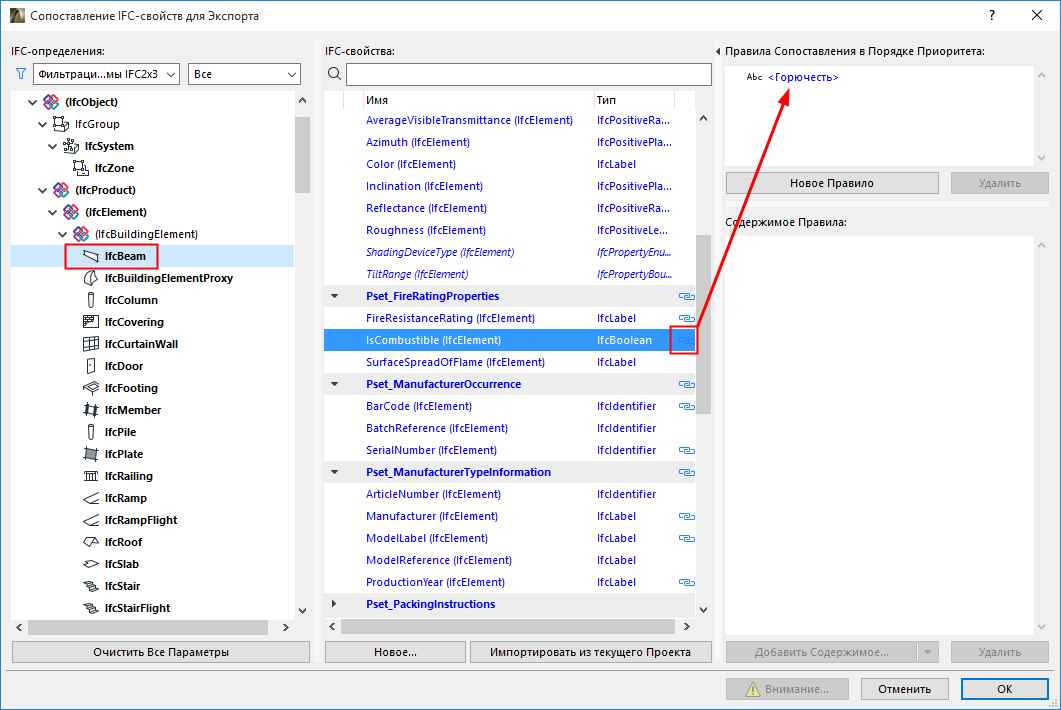Collapse the (IfcBuildingElement) tree node

62,234
